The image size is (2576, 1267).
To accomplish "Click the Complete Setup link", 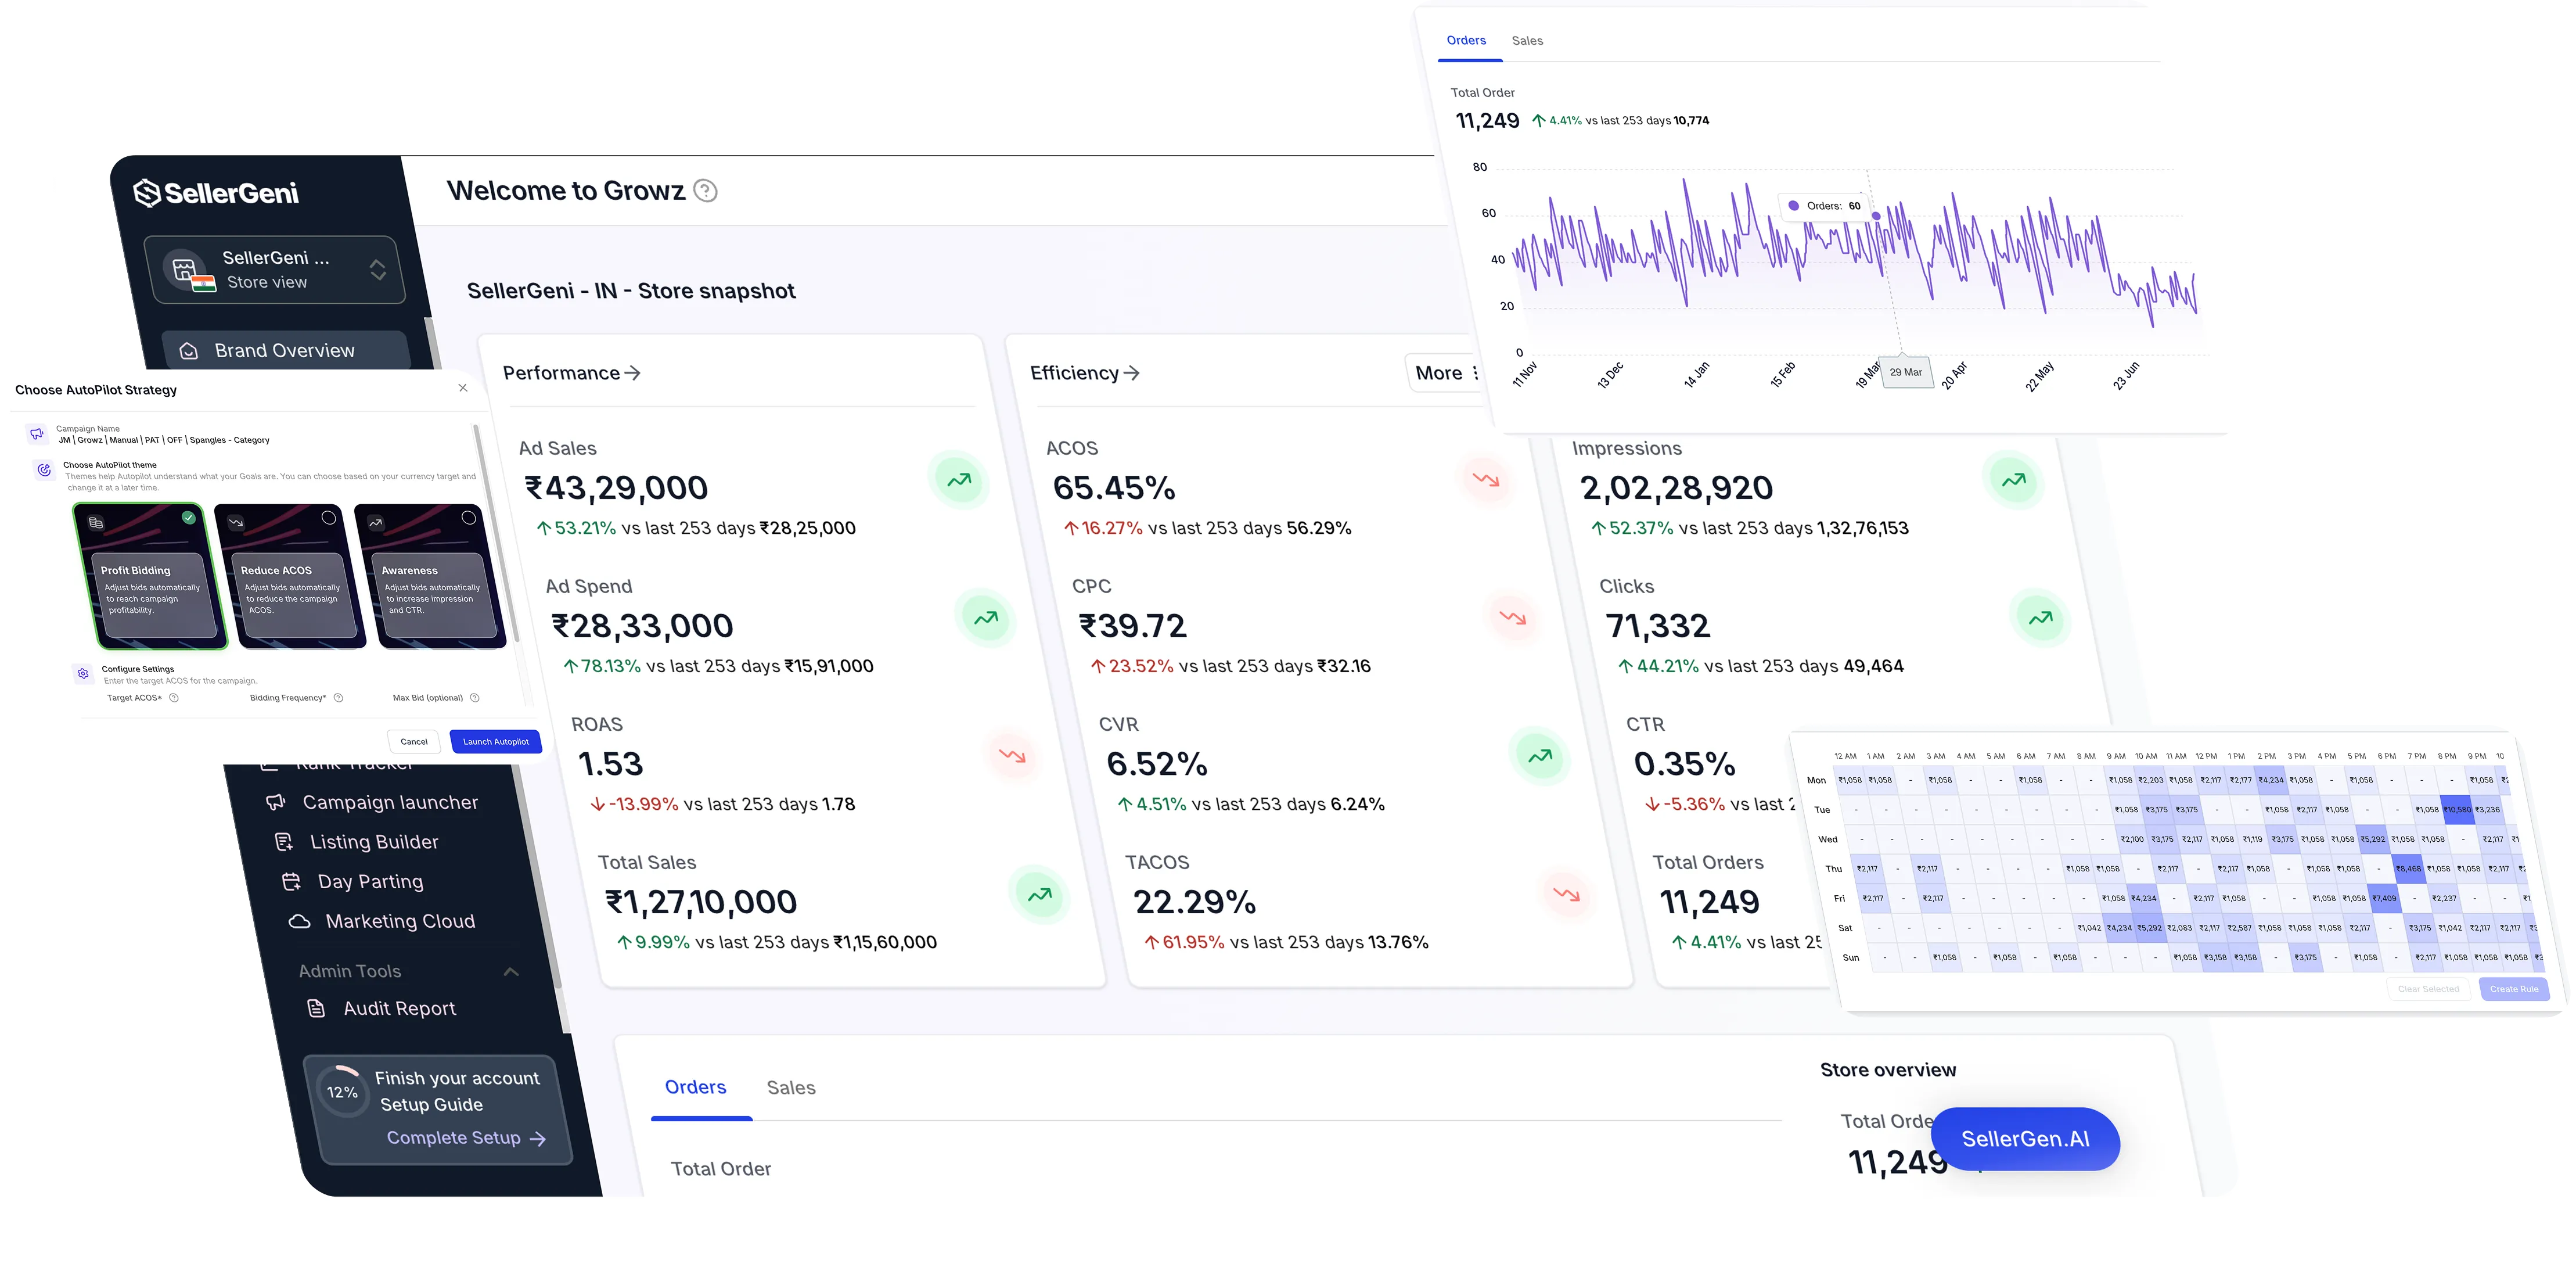I will pyautogui.click(x=466, y=1138).
